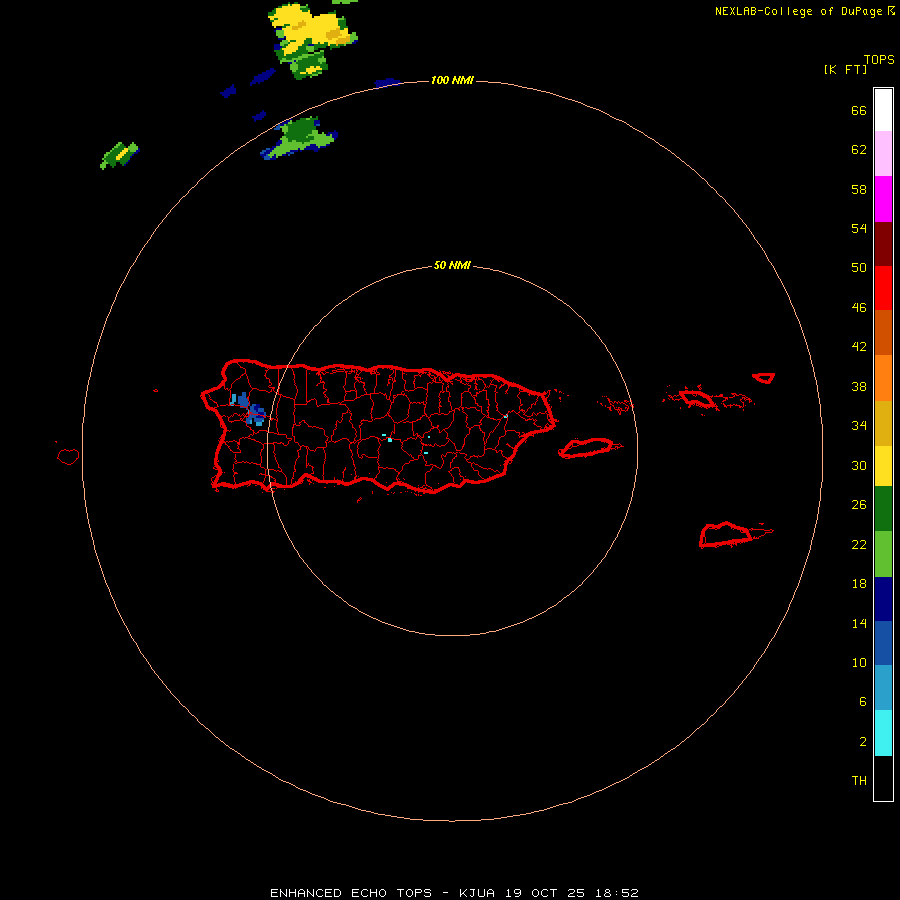
Task: Click the Mona Island outline to the west
Action: tap(68, 456)
